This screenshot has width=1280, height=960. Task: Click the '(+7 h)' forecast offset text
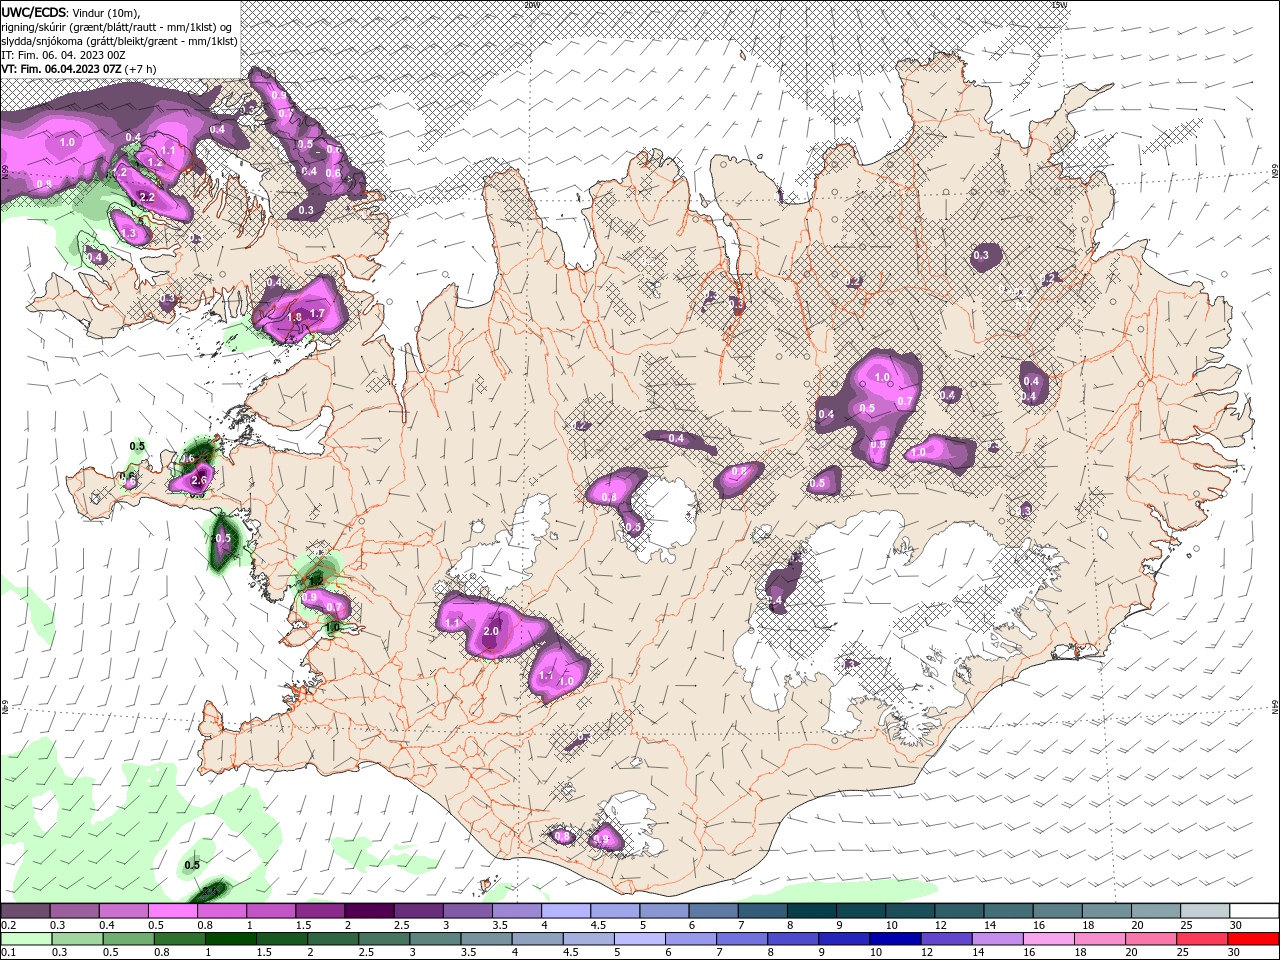pyautogui.click(x=141, y=69)
